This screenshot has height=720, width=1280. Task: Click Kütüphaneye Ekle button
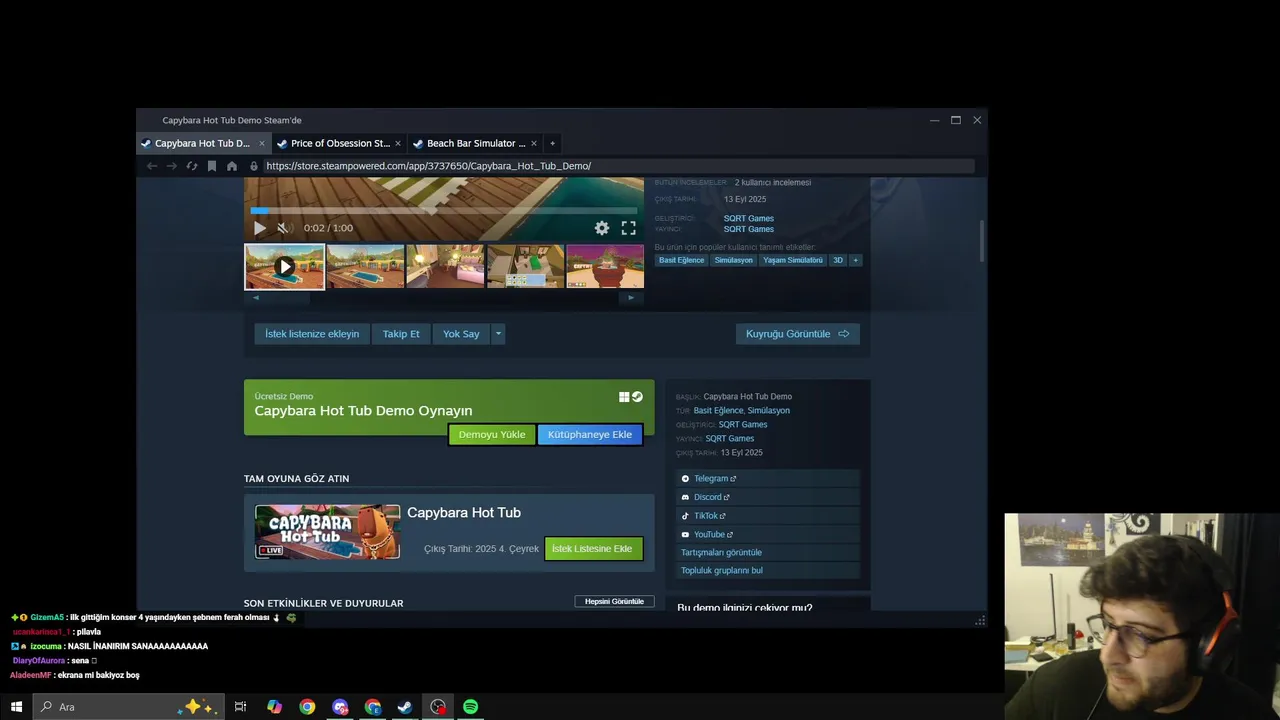[590, 435]
